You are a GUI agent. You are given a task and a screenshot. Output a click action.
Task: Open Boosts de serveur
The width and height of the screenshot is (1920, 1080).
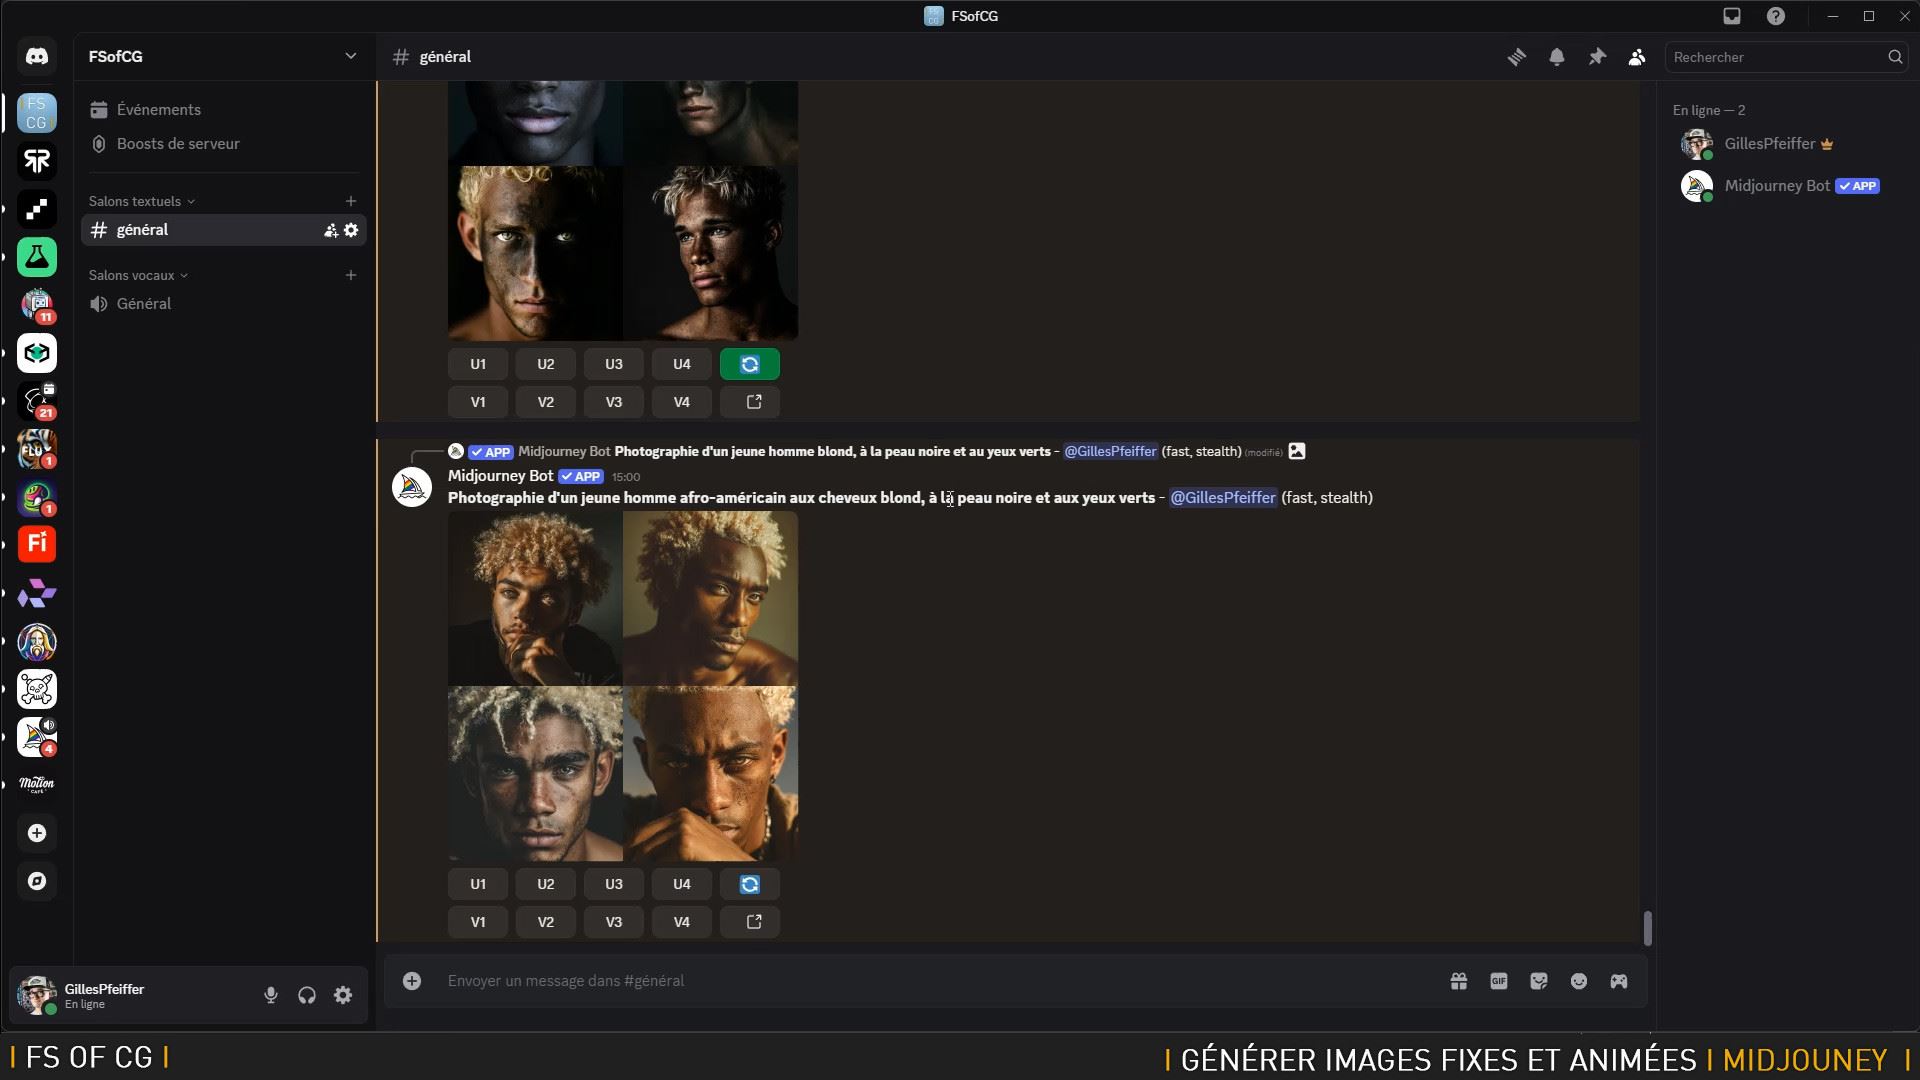coord(178,144)
